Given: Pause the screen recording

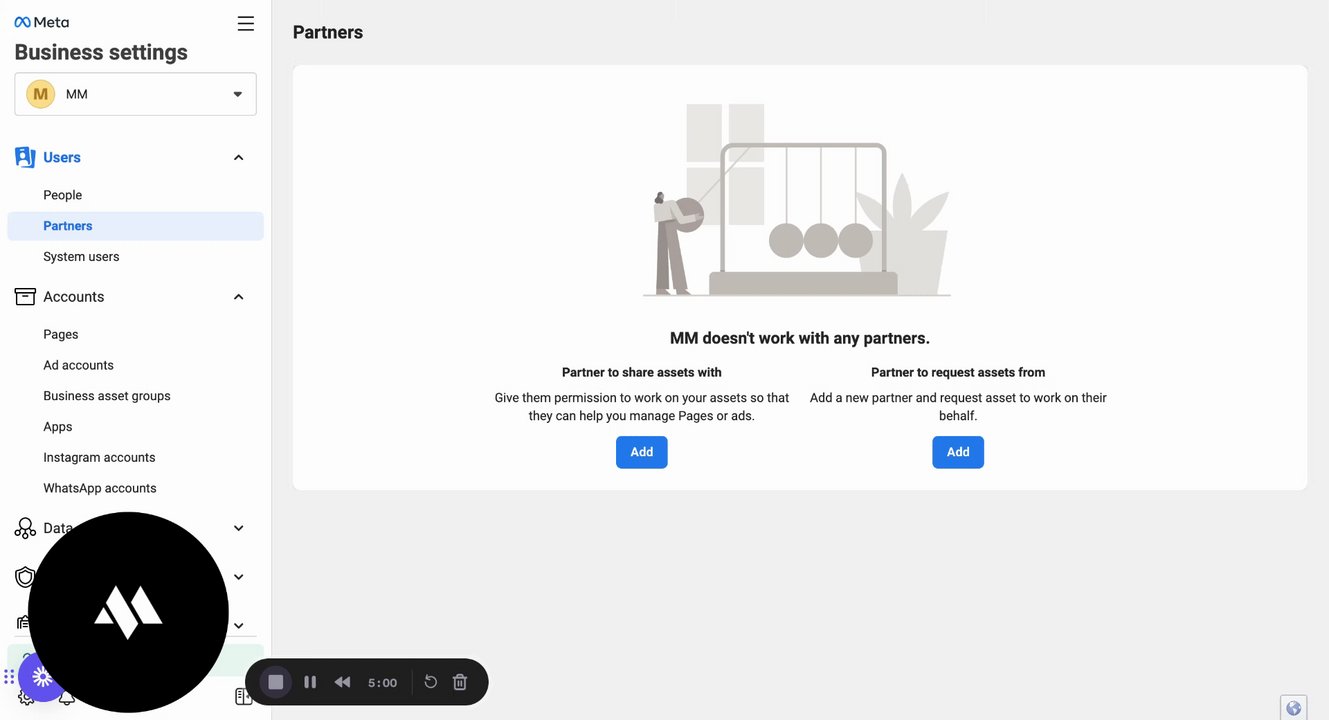Looking at the screenshot, I should [x=310, y=682].
